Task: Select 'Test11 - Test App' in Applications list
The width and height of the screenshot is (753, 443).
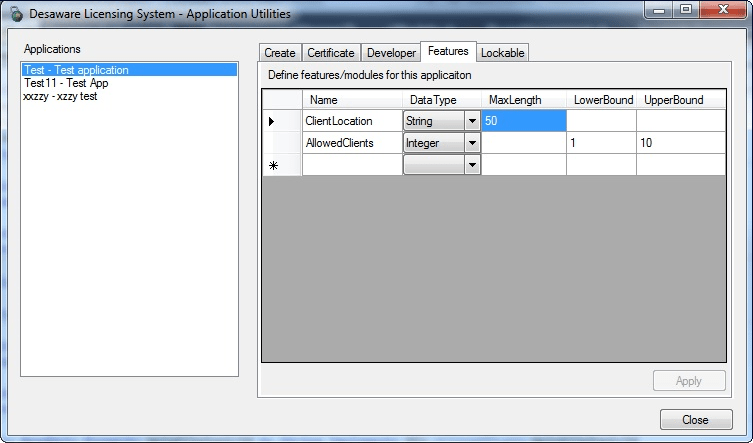Action: click(129, 83)
